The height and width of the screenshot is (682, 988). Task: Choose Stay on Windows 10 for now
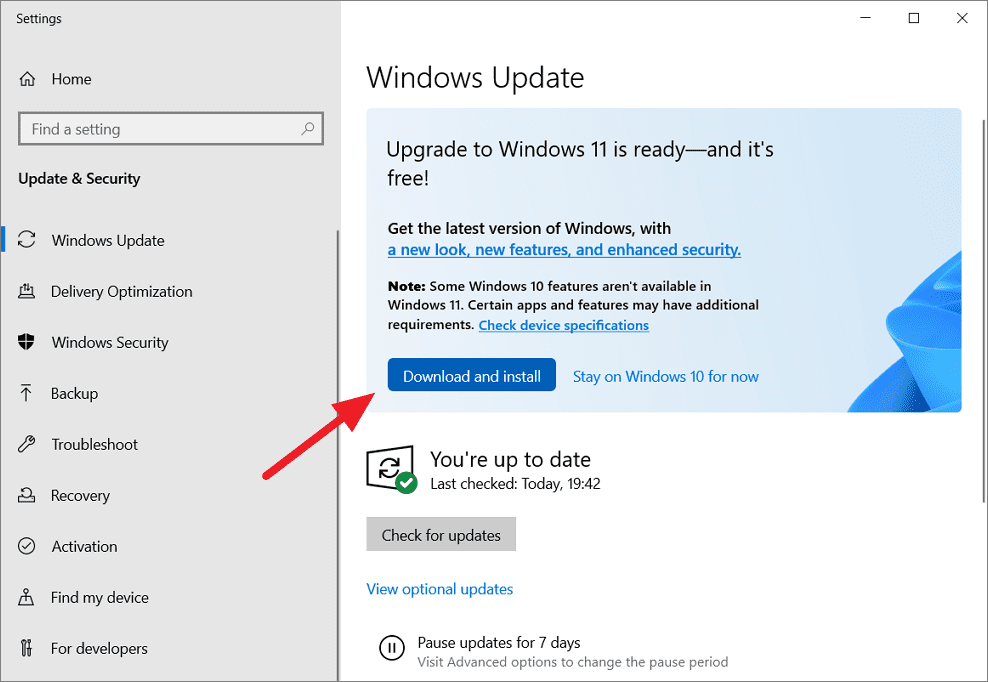[665, 376]
